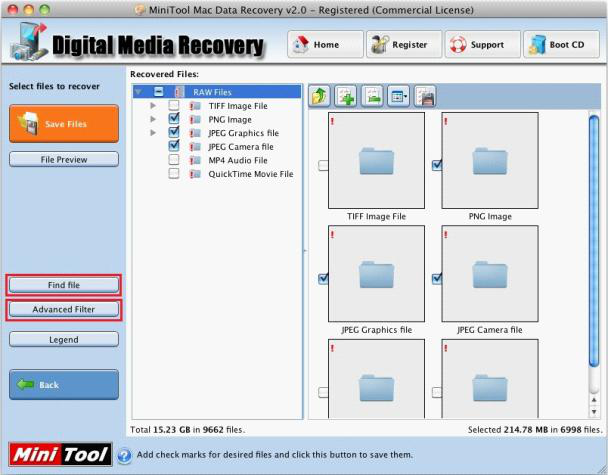Image resolution: width=608 pixels, height=475 pixels.
Task: Click the scrollbar down arrow
Action: tap(594, 412)
